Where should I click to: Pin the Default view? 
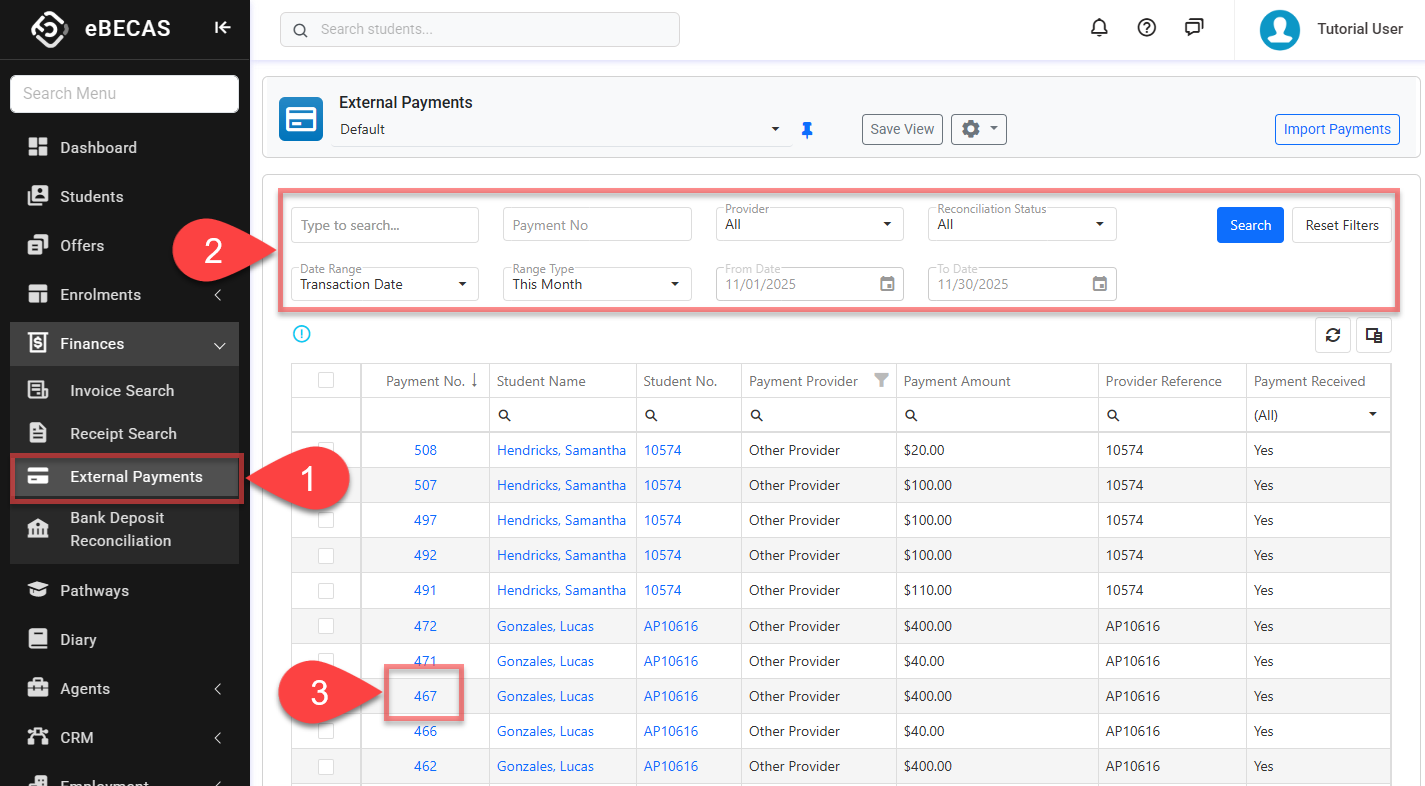coord(808,130)
